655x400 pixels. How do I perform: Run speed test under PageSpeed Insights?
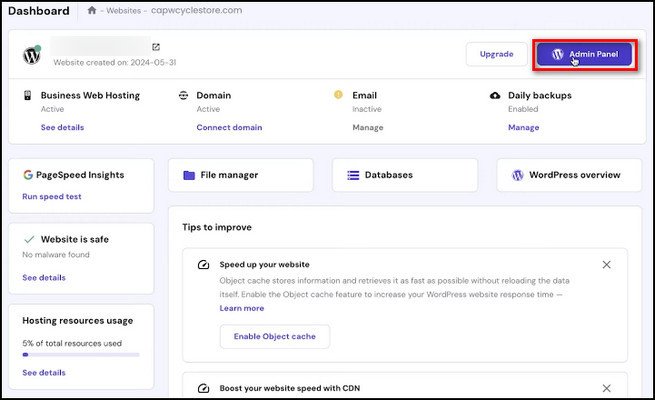tap(52, 197)
